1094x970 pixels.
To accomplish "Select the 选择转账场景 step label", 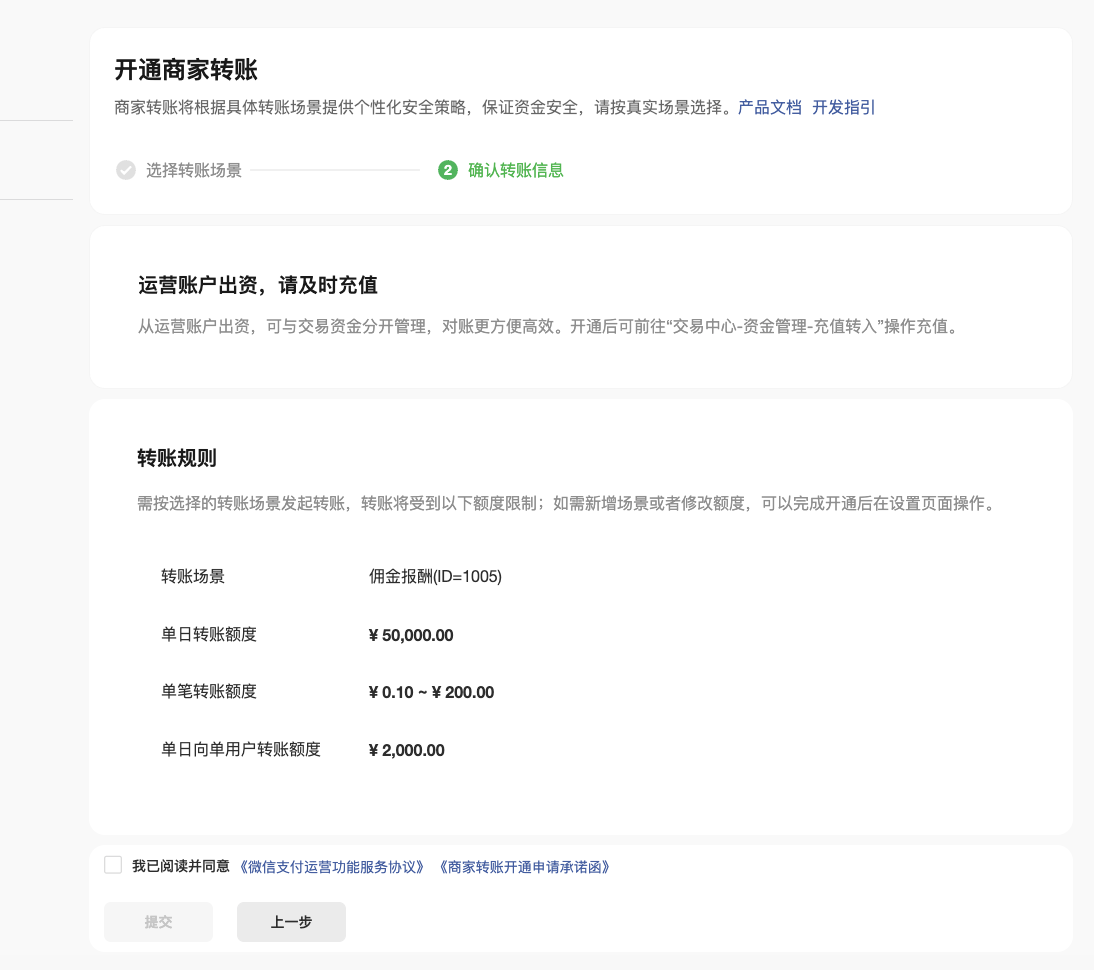I will [x=194, y=170].
